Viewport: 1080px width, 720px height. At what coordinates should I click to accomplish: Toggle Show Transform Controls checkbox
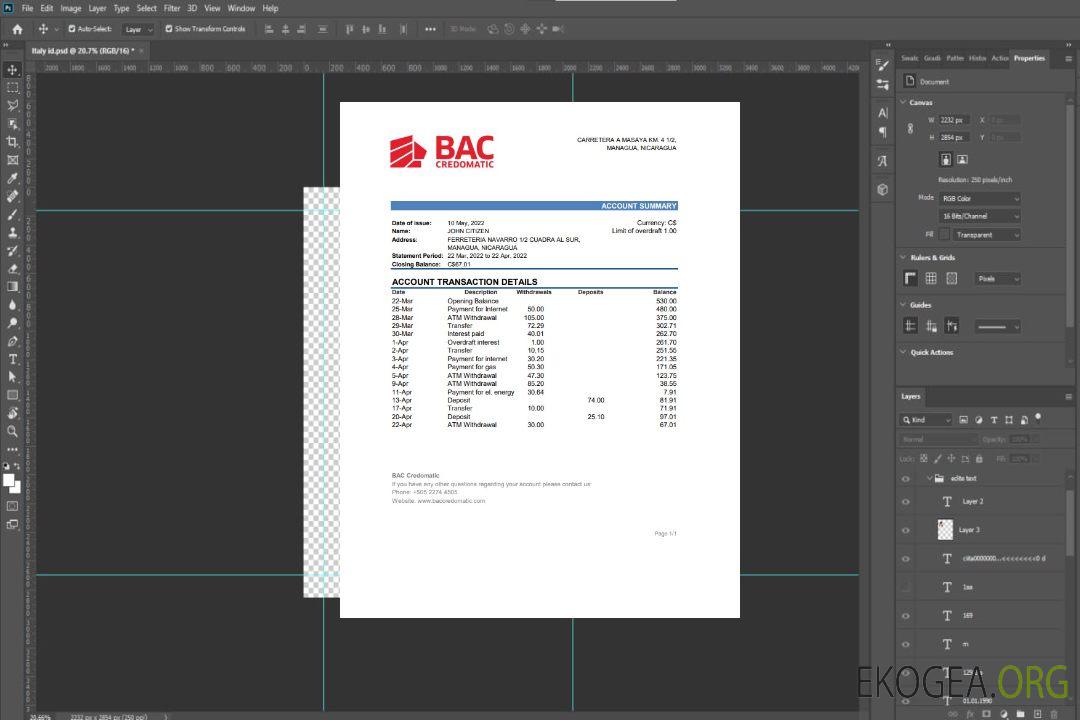point(169,29)
